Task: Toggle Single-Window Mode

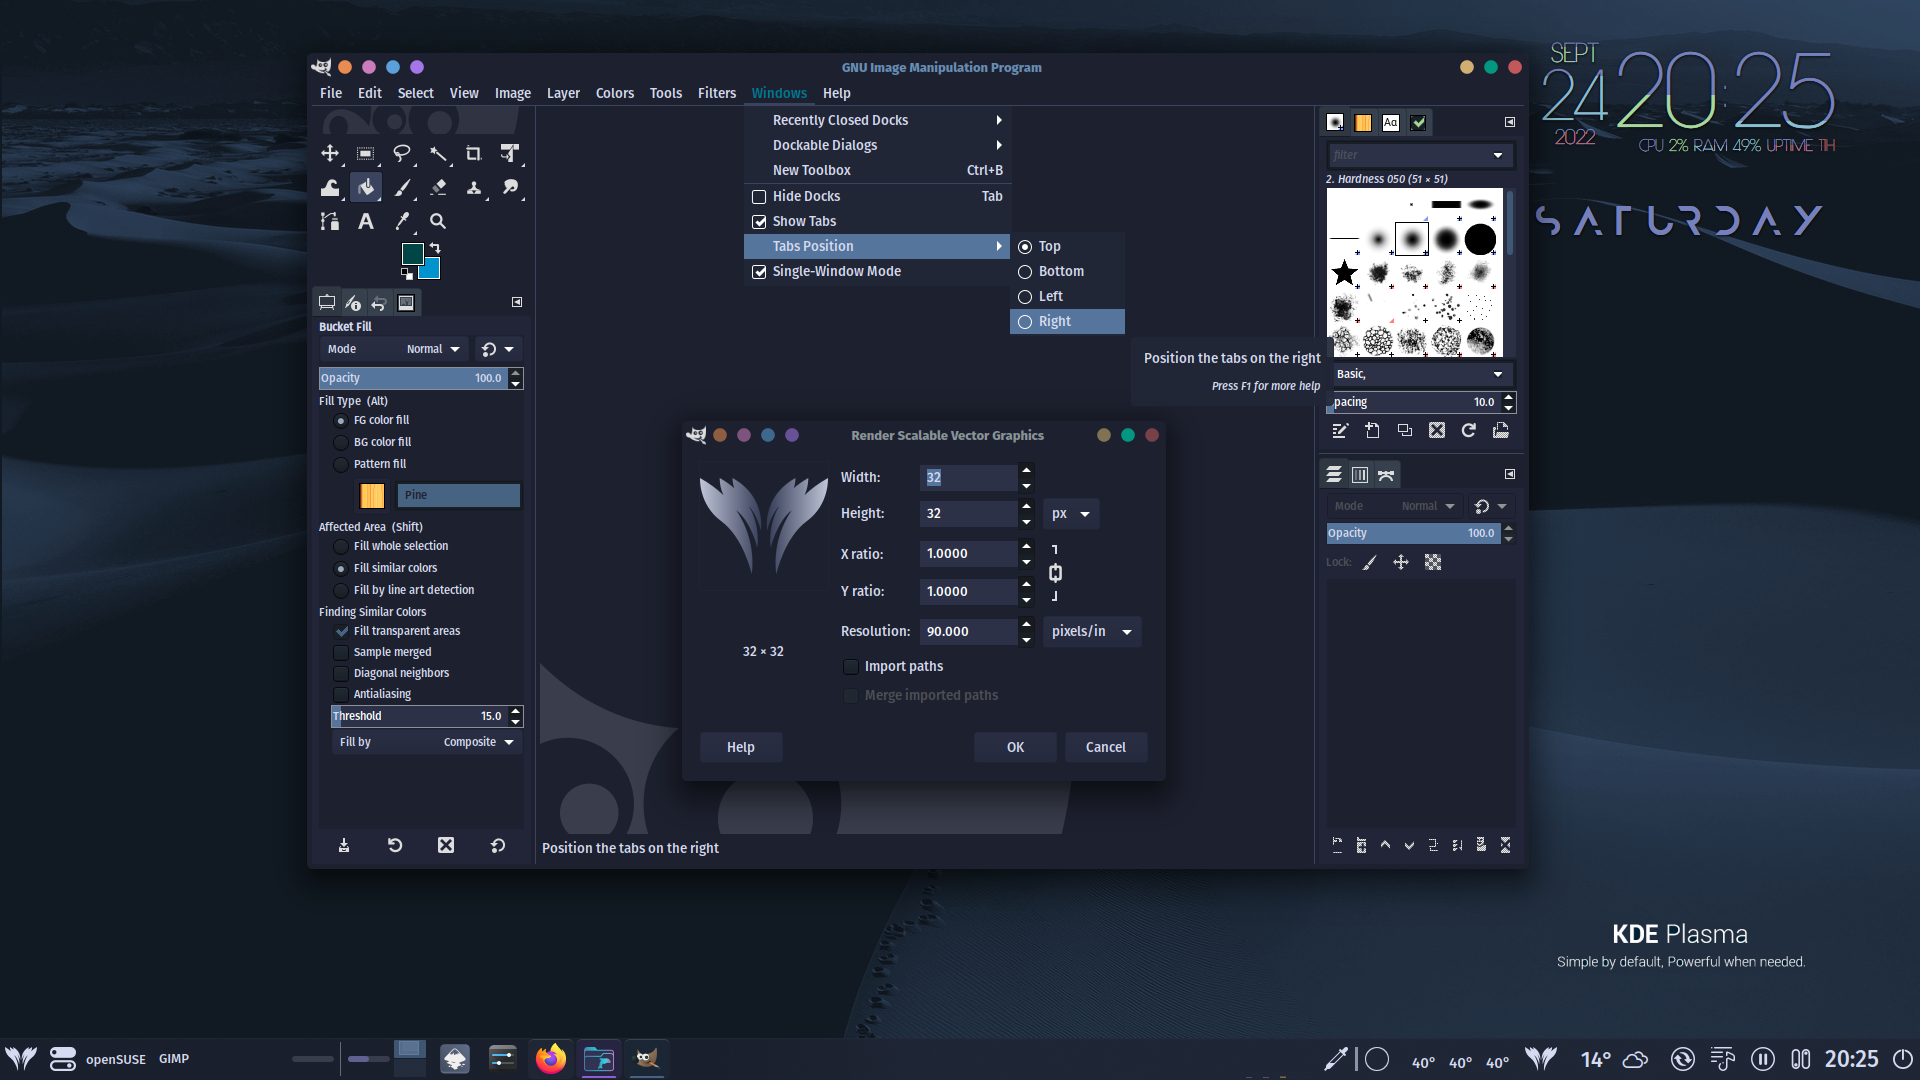Action: pos(759,272)
